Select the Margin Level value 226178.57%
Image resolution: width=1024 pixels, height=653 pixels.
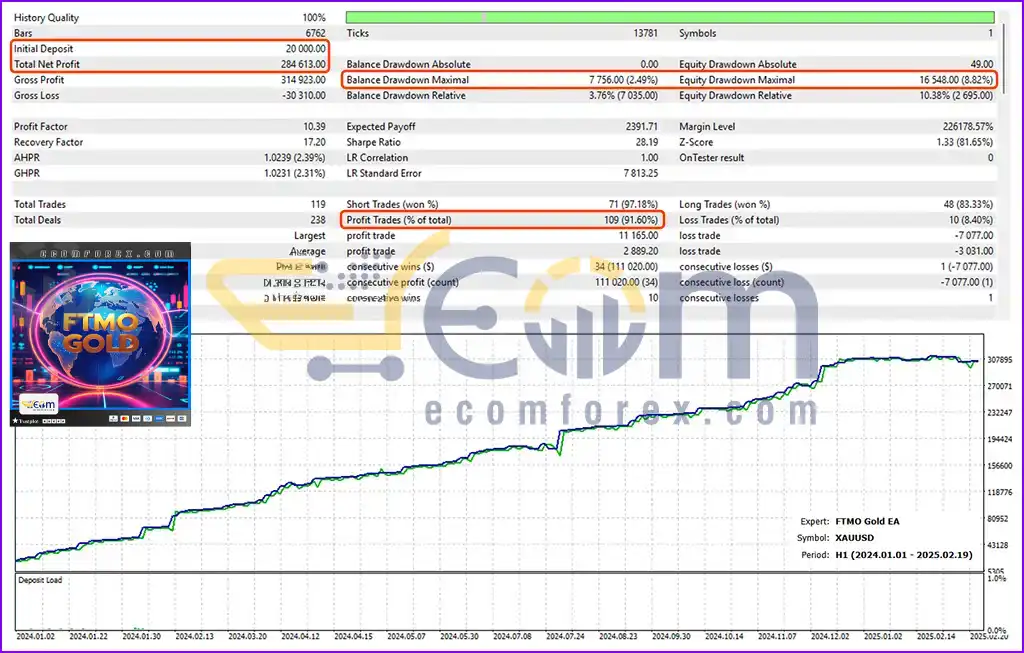968,127
